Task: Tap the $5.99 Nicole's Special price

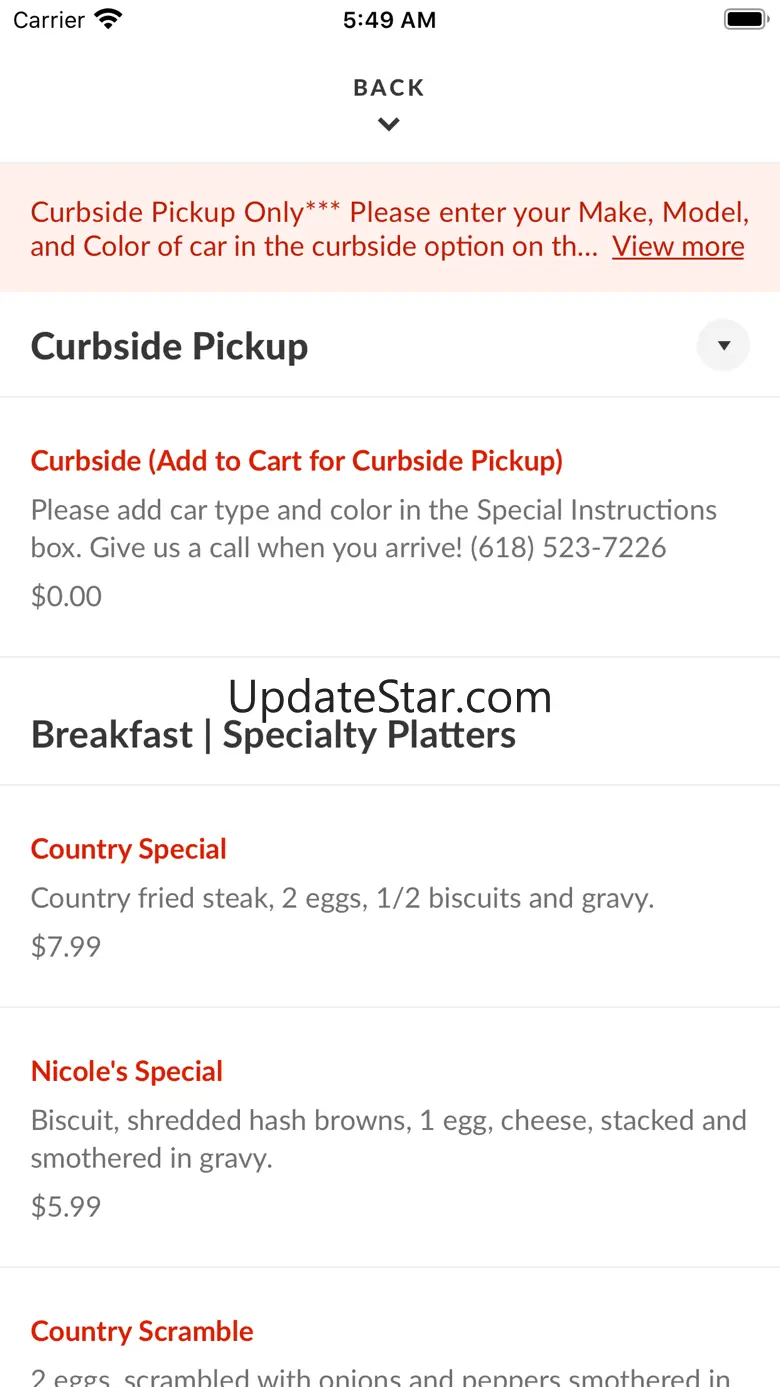Action: coord(66,1206)
